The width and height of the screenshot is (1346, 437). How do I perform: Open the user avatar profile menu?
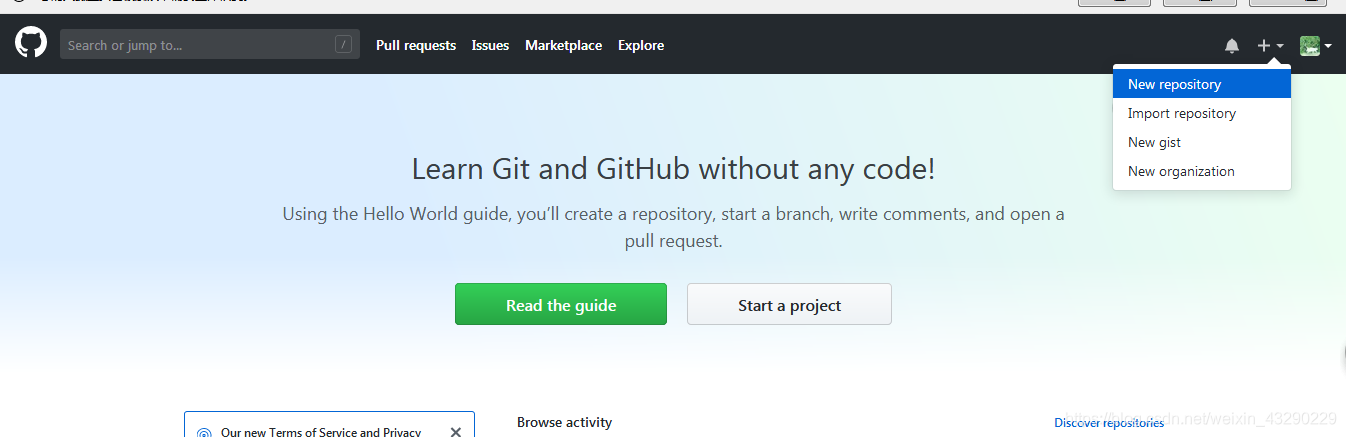point(1315,46)
